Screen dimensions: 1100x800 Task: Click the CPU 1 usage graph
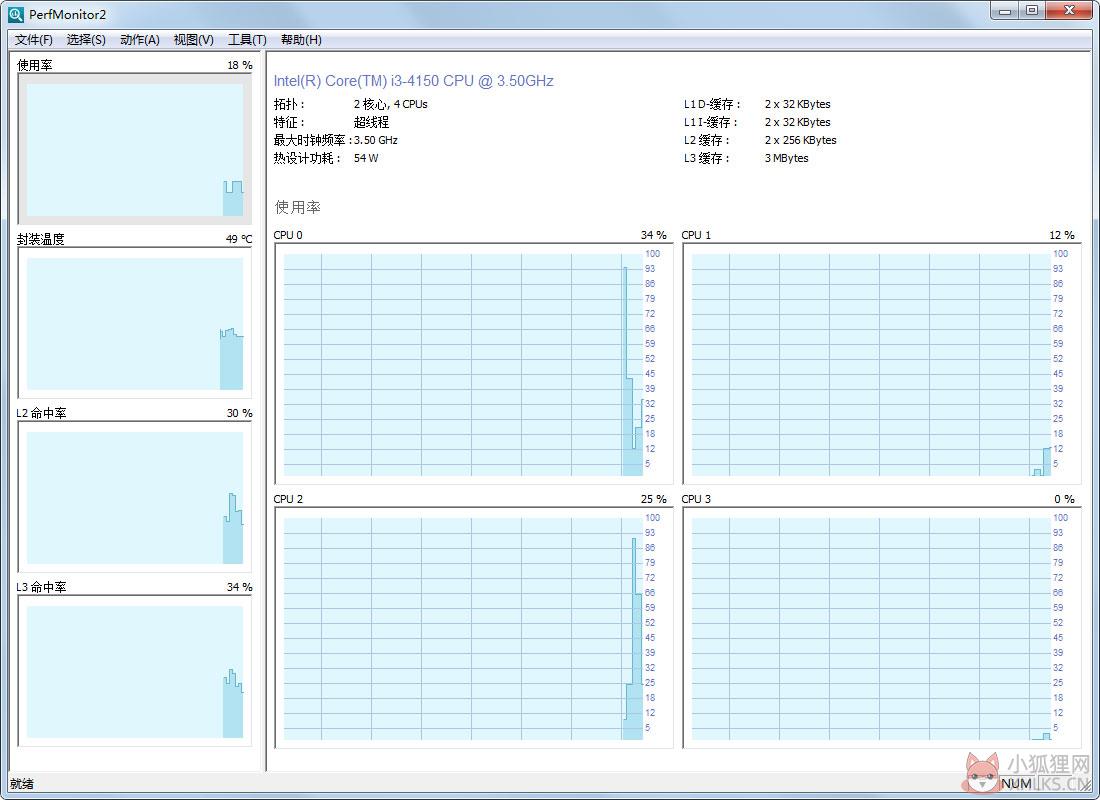(x=882, y=364)
